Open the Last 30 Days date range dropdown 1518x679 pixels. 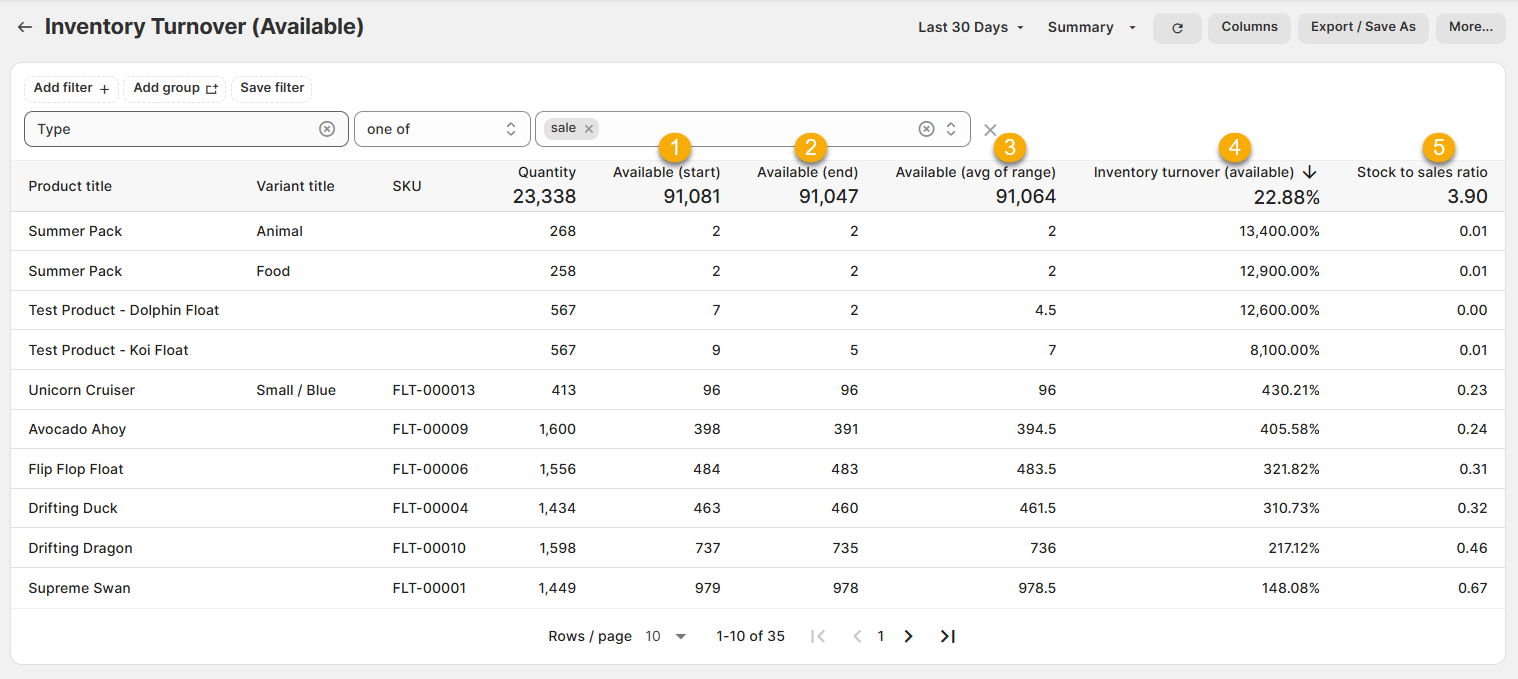coord(971,27)
